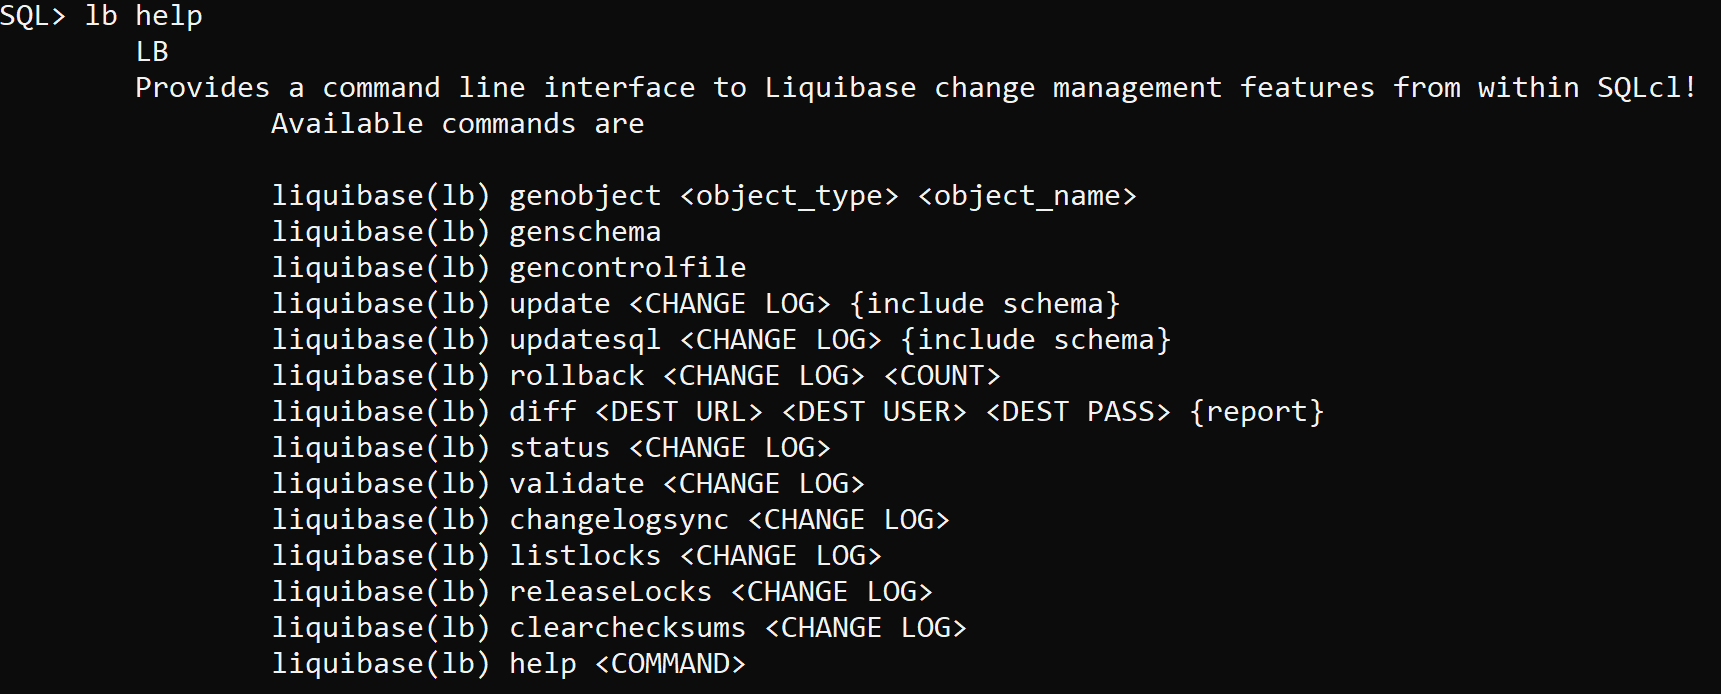Viewport: 1721px width, 694px height.
Task: Click 'Available commands are' heading text
Action: tap(458, 124)
